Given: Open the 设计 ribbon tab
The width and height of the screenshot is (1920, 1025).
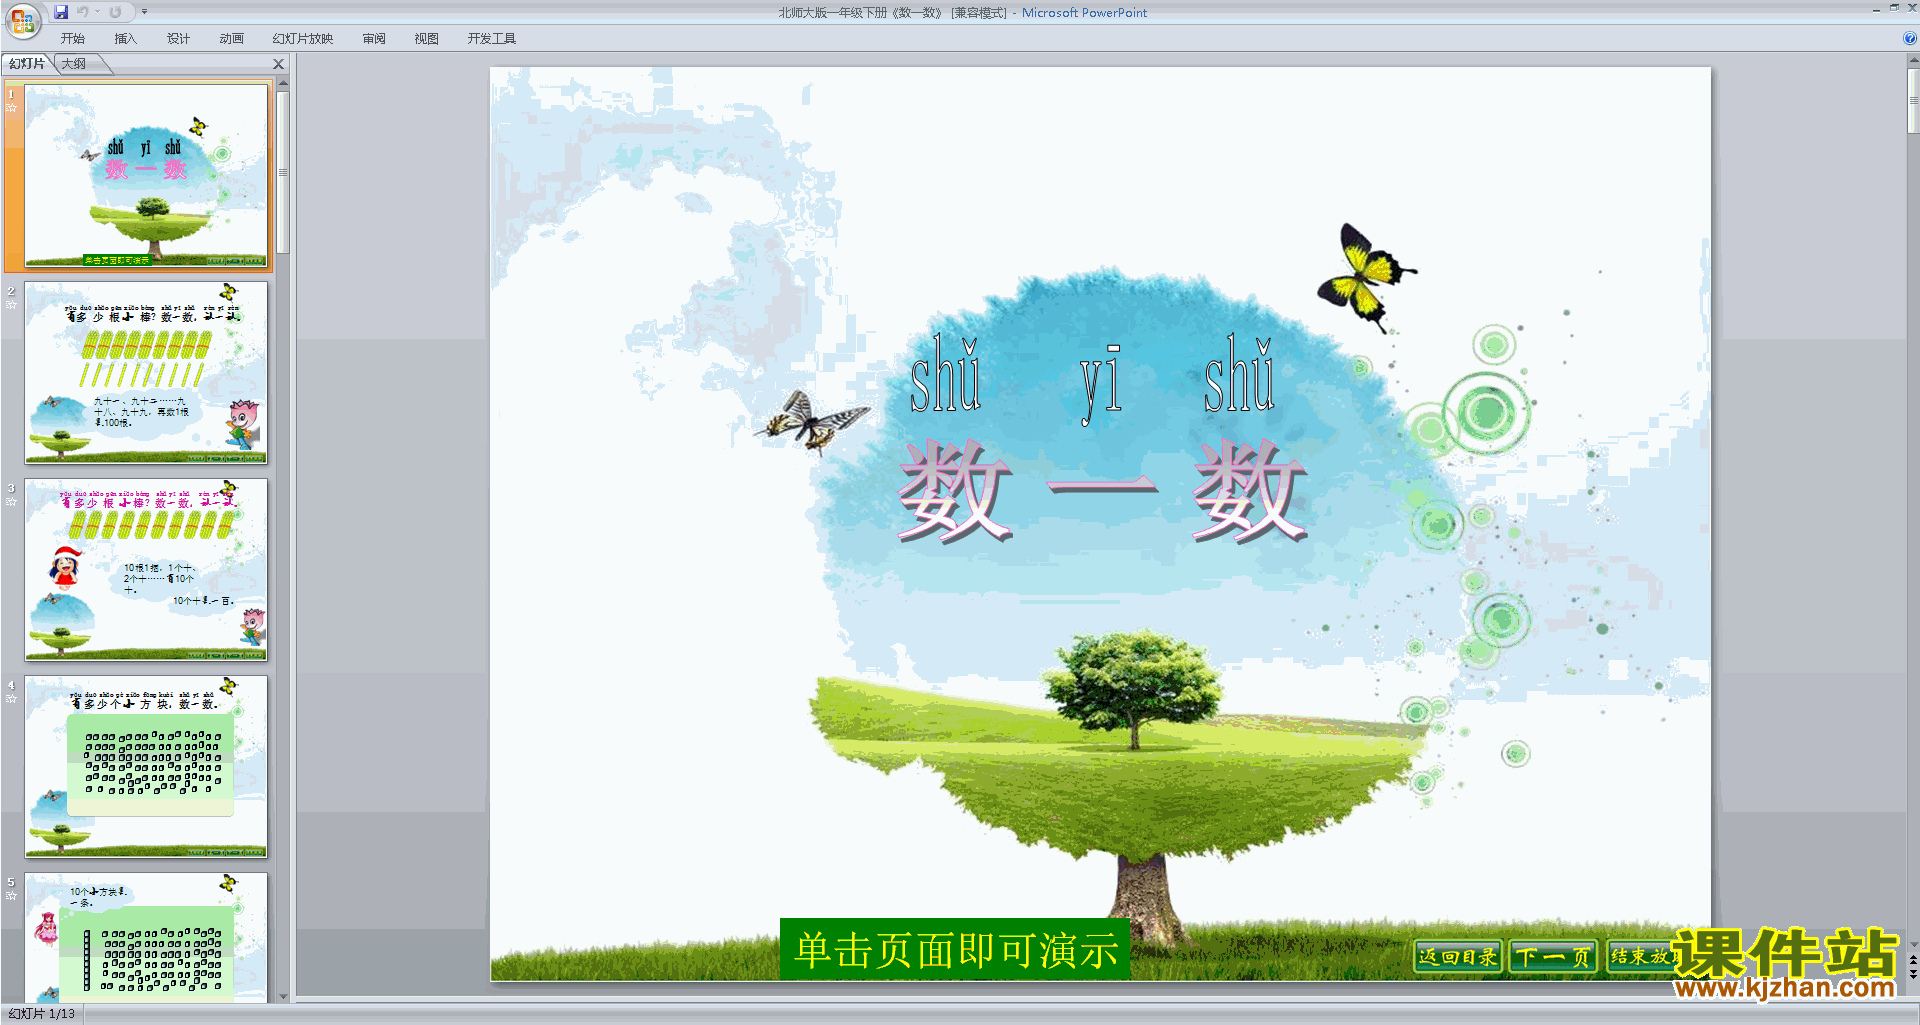Looking at the screenshot, I should coord(178,39).
